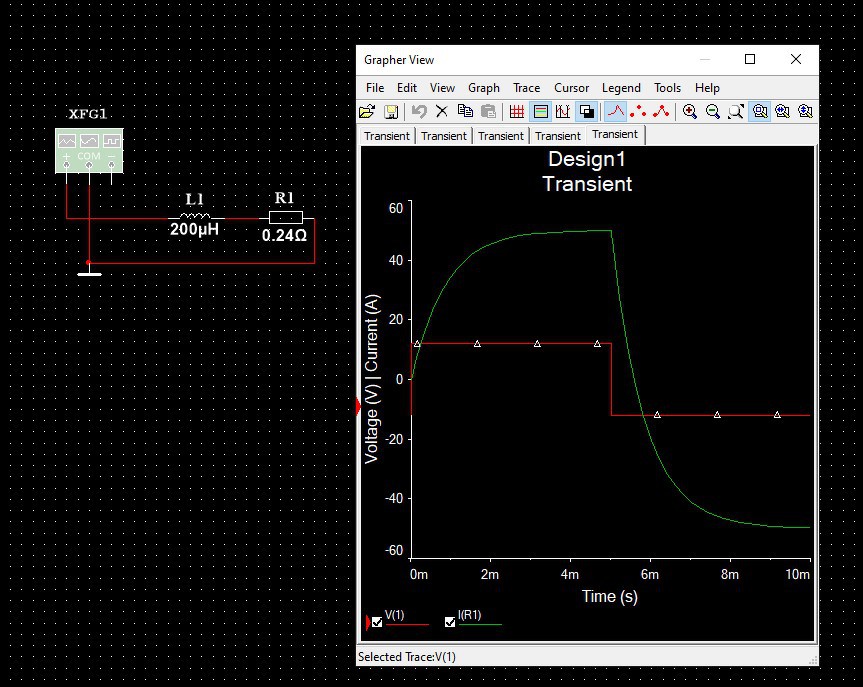
Task: Click the 'Time (s)' axis label
Action: 610,597
